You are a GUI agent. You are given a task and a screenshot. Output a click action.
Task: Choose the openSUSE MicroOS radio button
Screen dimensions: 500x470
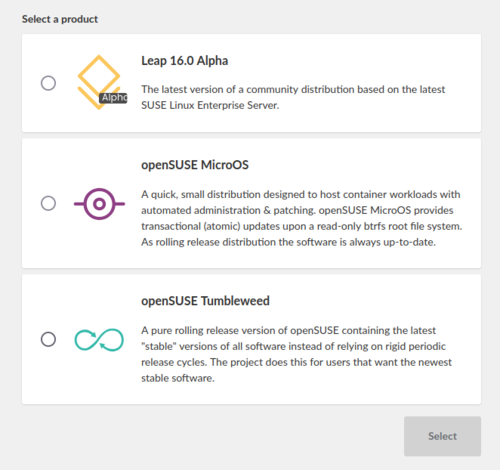click(48, 203)
